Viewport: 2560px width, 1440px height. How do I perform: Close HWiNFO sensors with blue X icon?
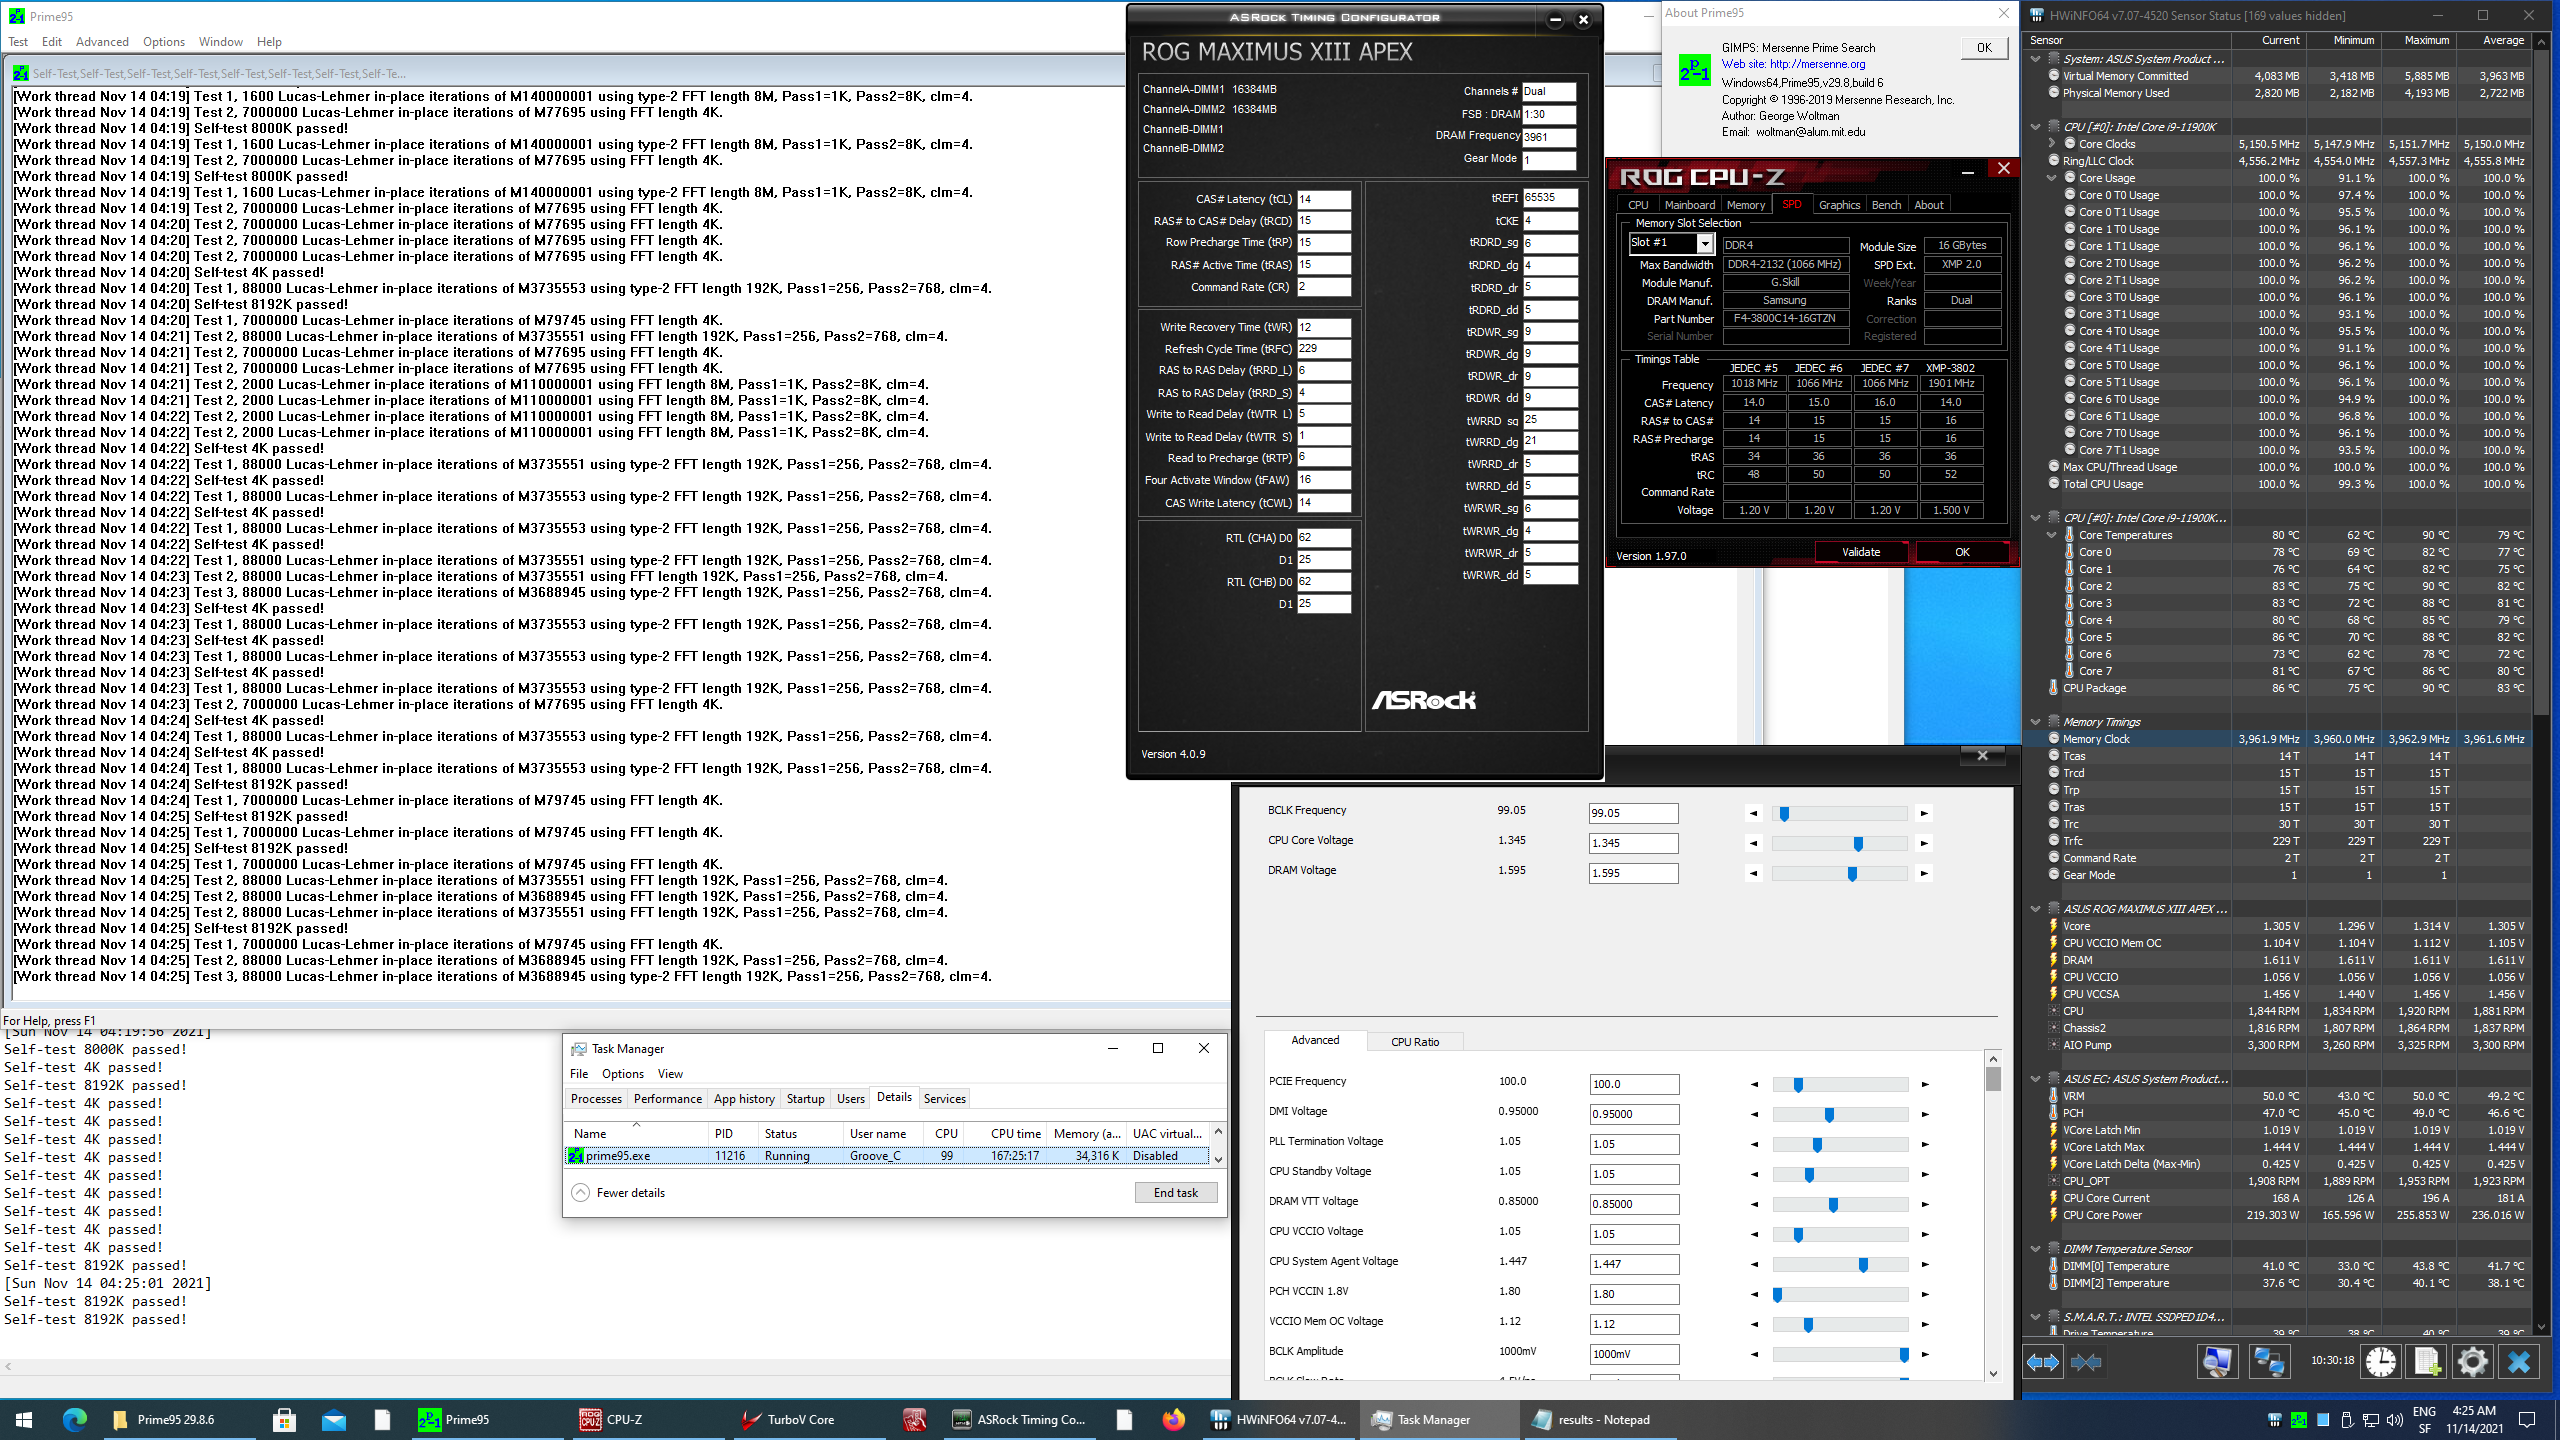[2519, 1361]
